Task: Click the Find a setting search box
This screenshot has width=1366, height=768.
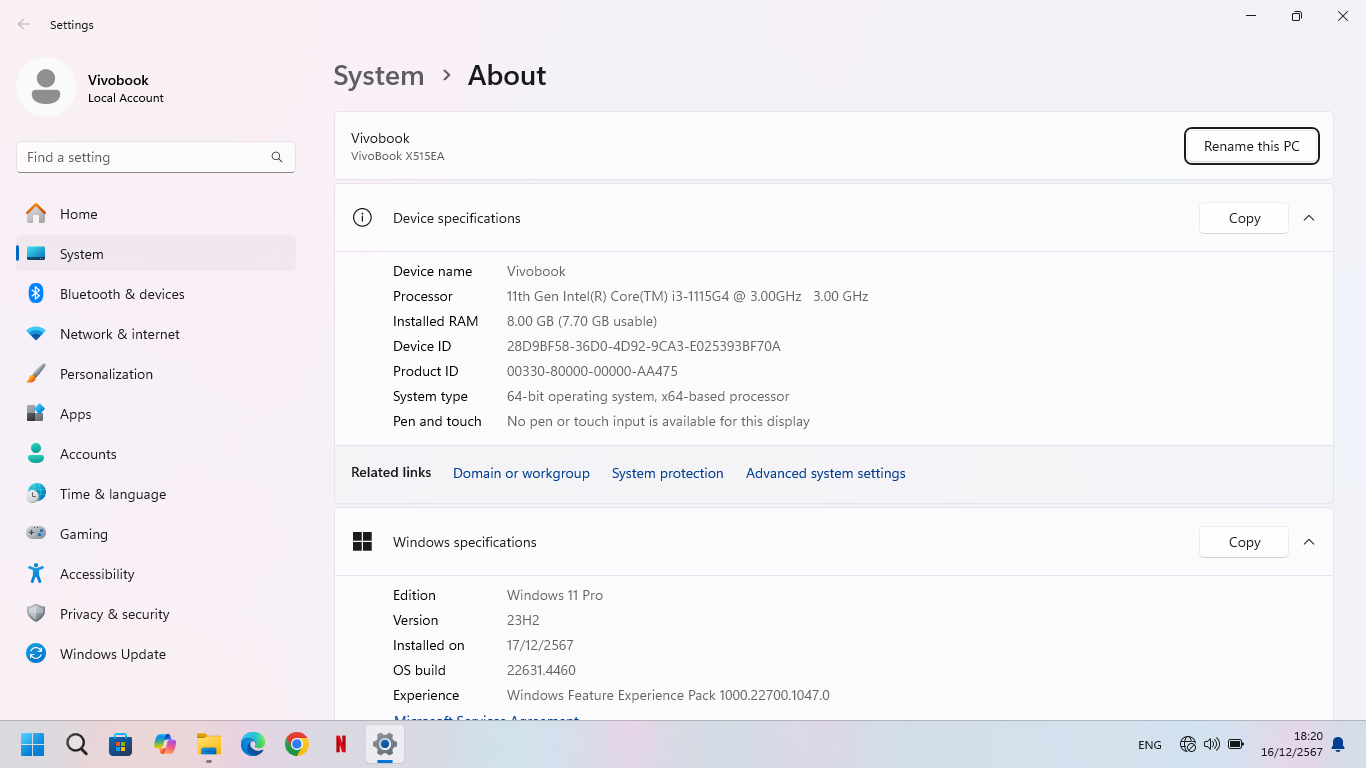Action: pyautogui.click(x=156, y=157)
